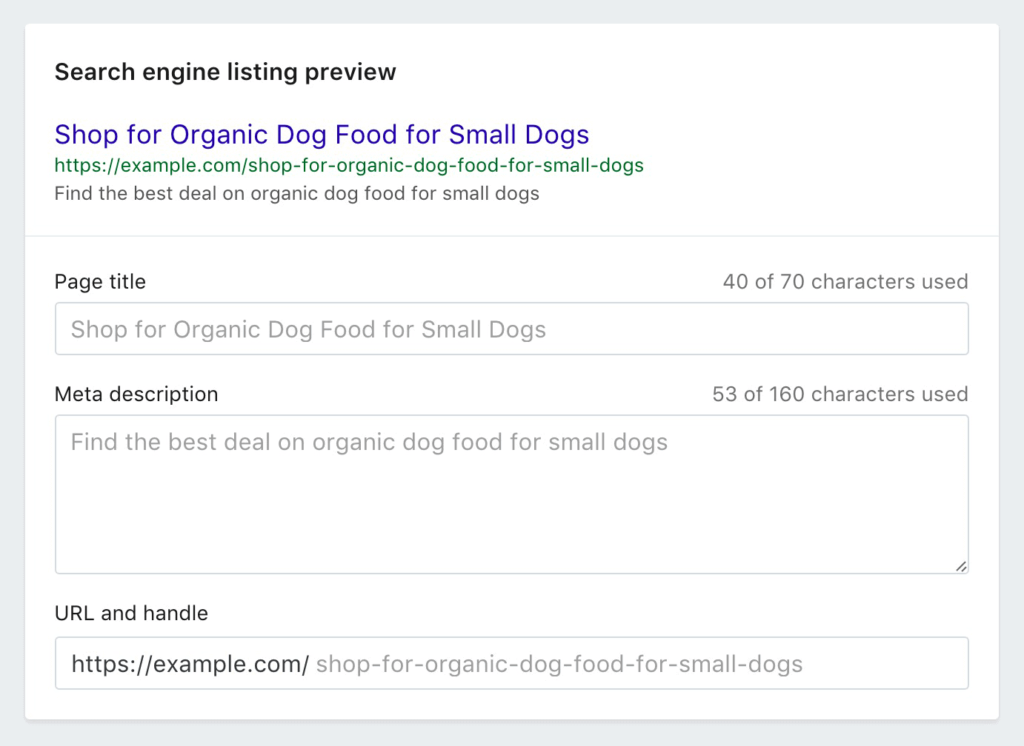Viewport: 1024px width, 746px height.
Task: Select the URL and handle label
Action: pos(131,613)
